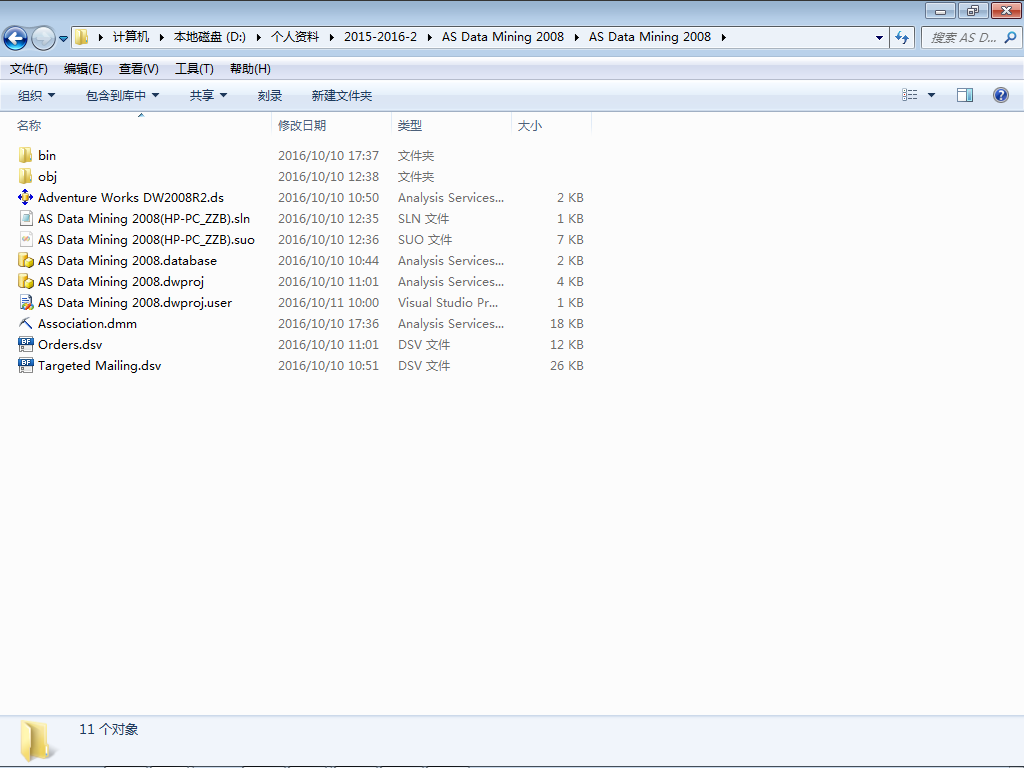This screenshot has width=1024, height=768.
Task: Click the search magnifier icon
Action: coord(1010,37)
